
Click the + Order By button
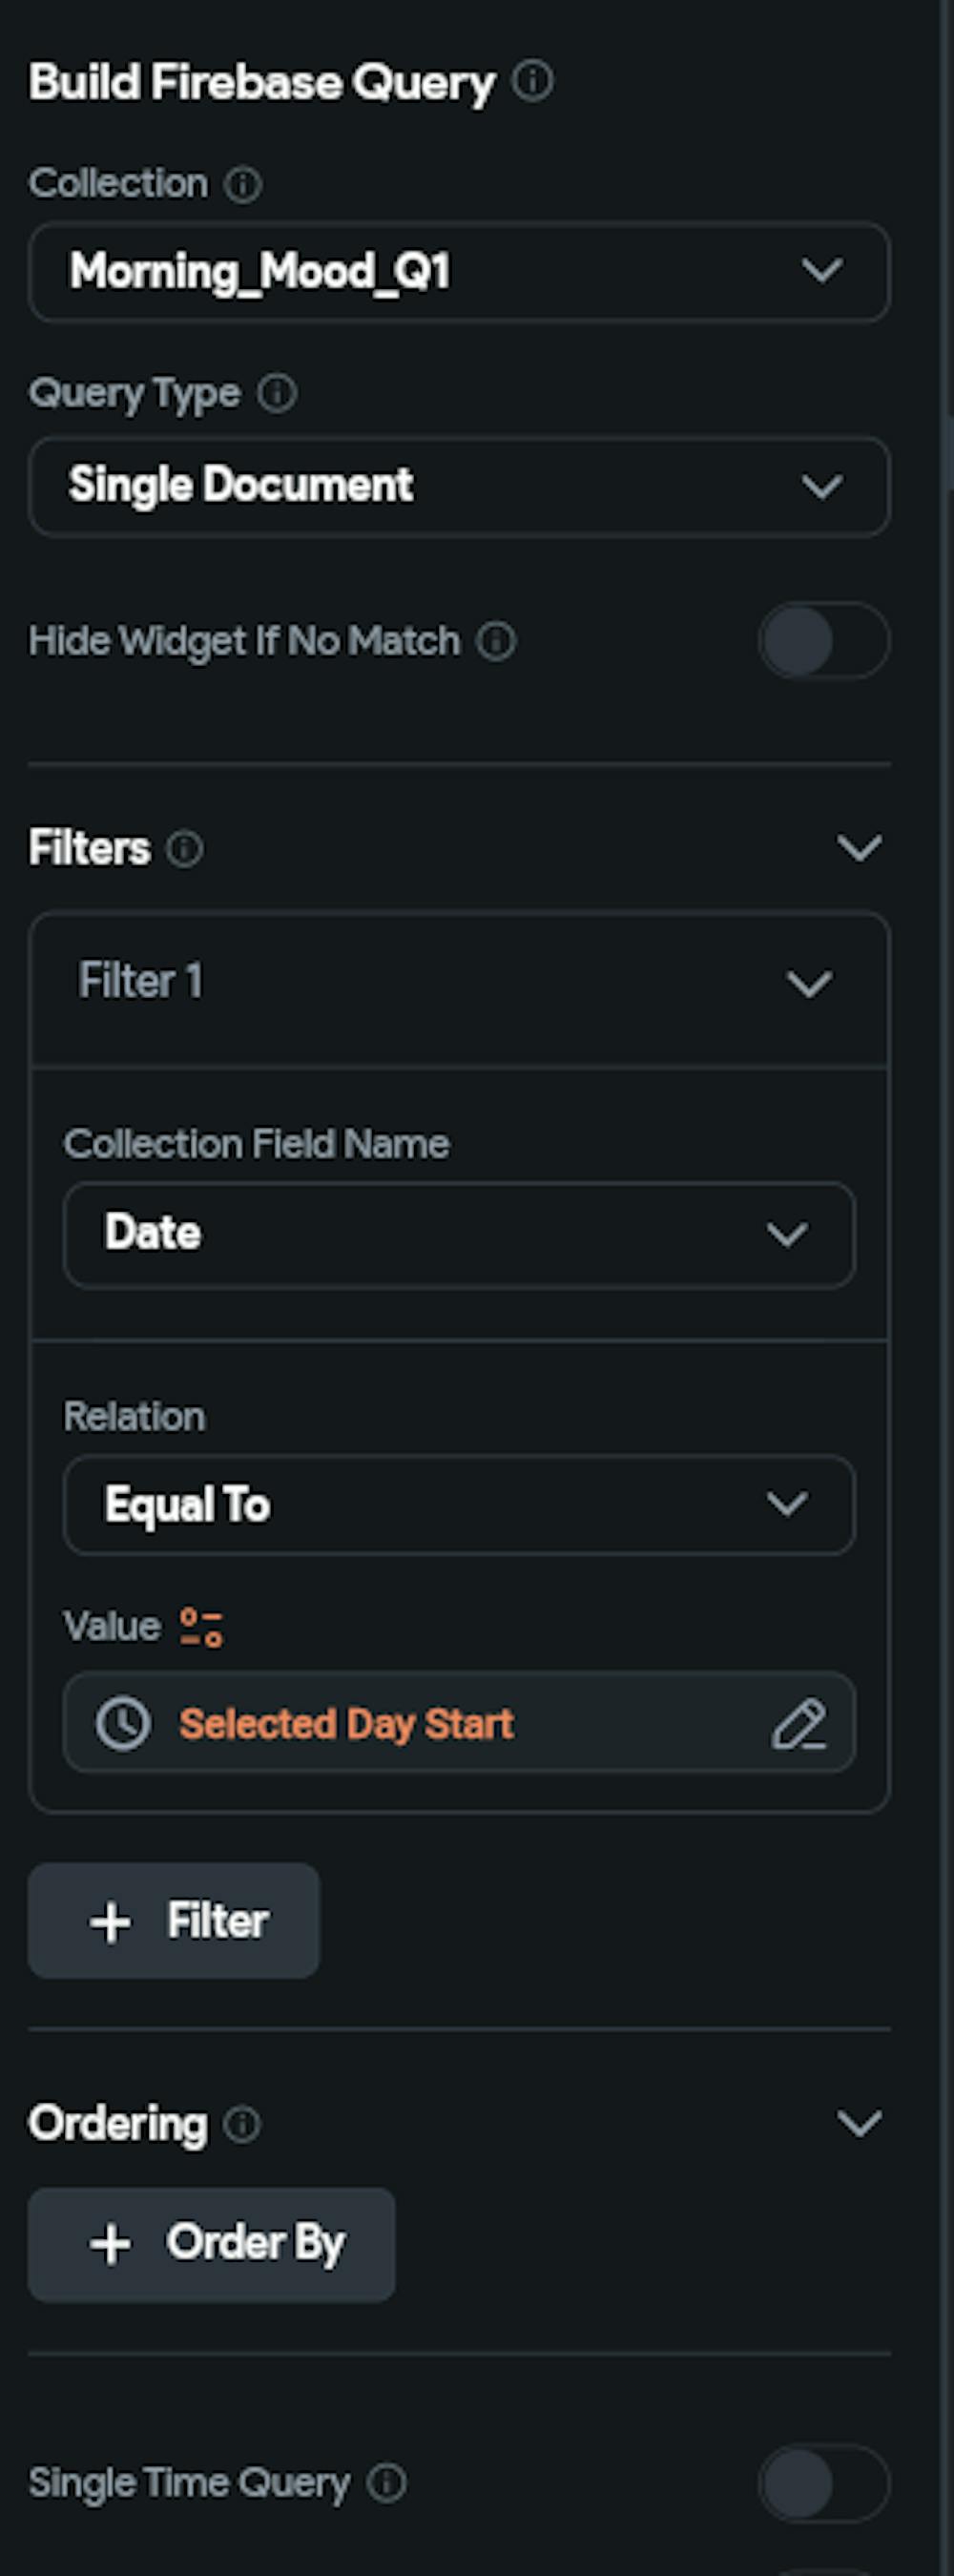click(211, 2244)
